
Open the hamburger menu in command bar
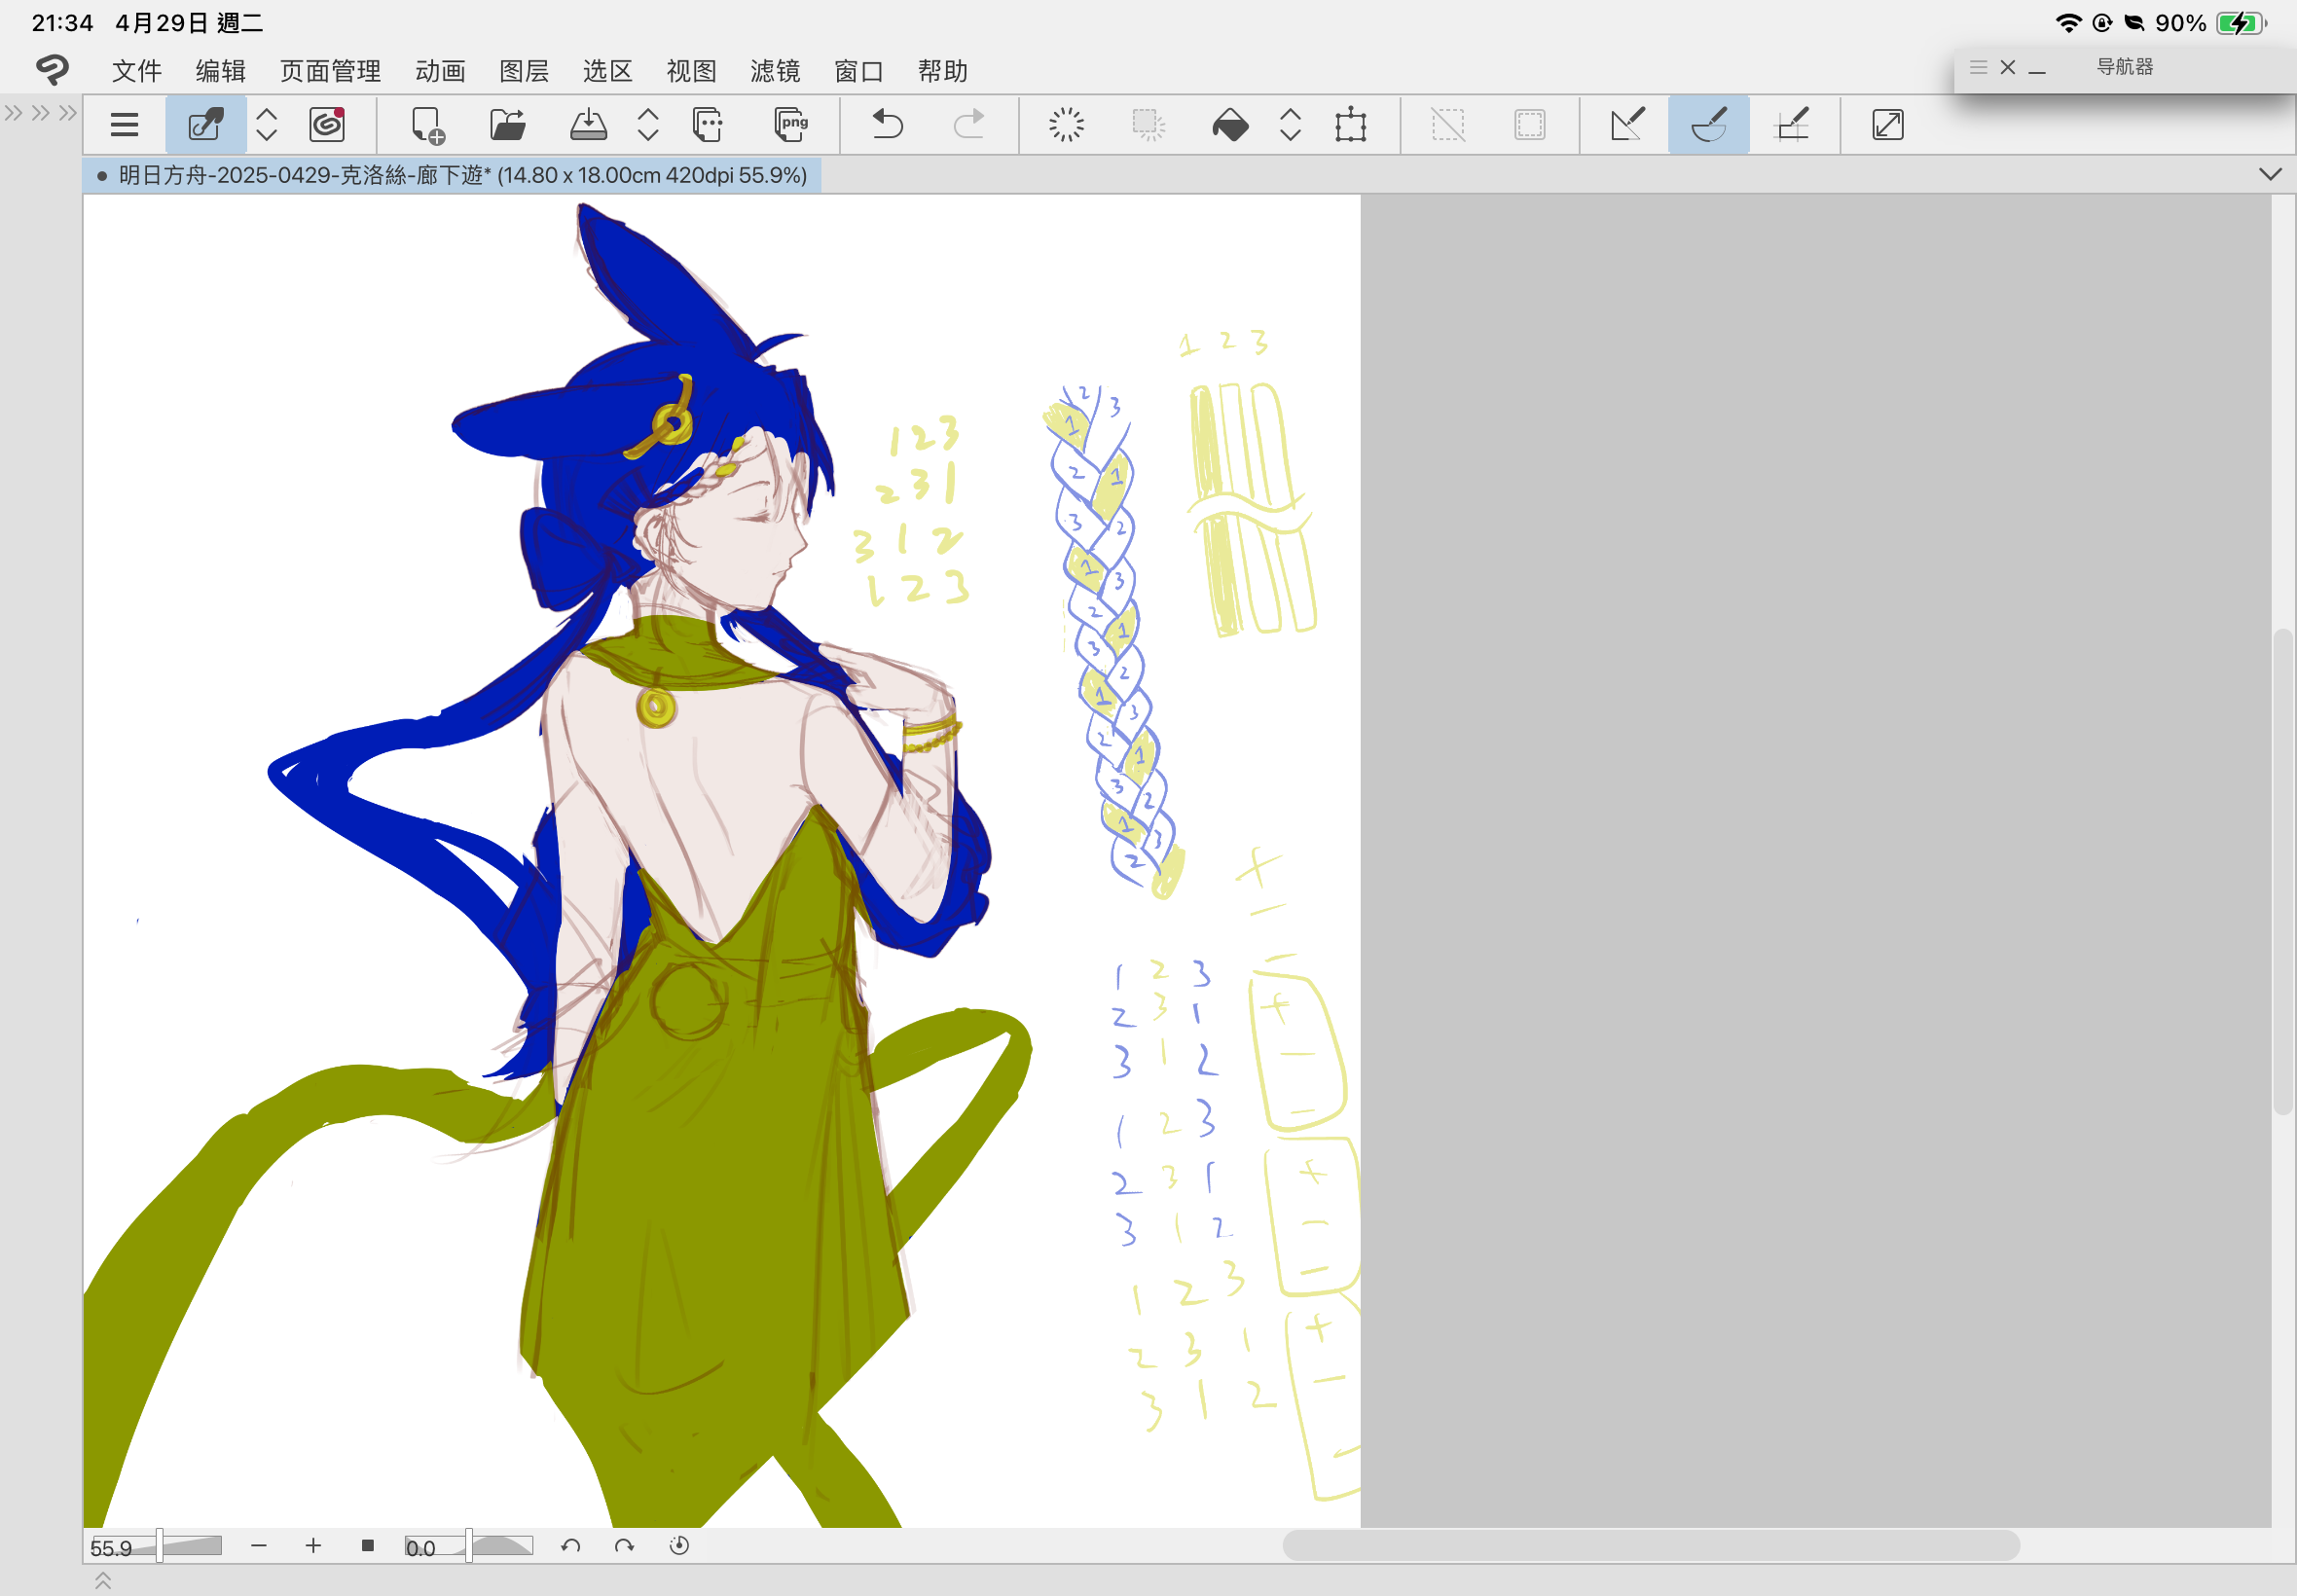tap(124, 125)
